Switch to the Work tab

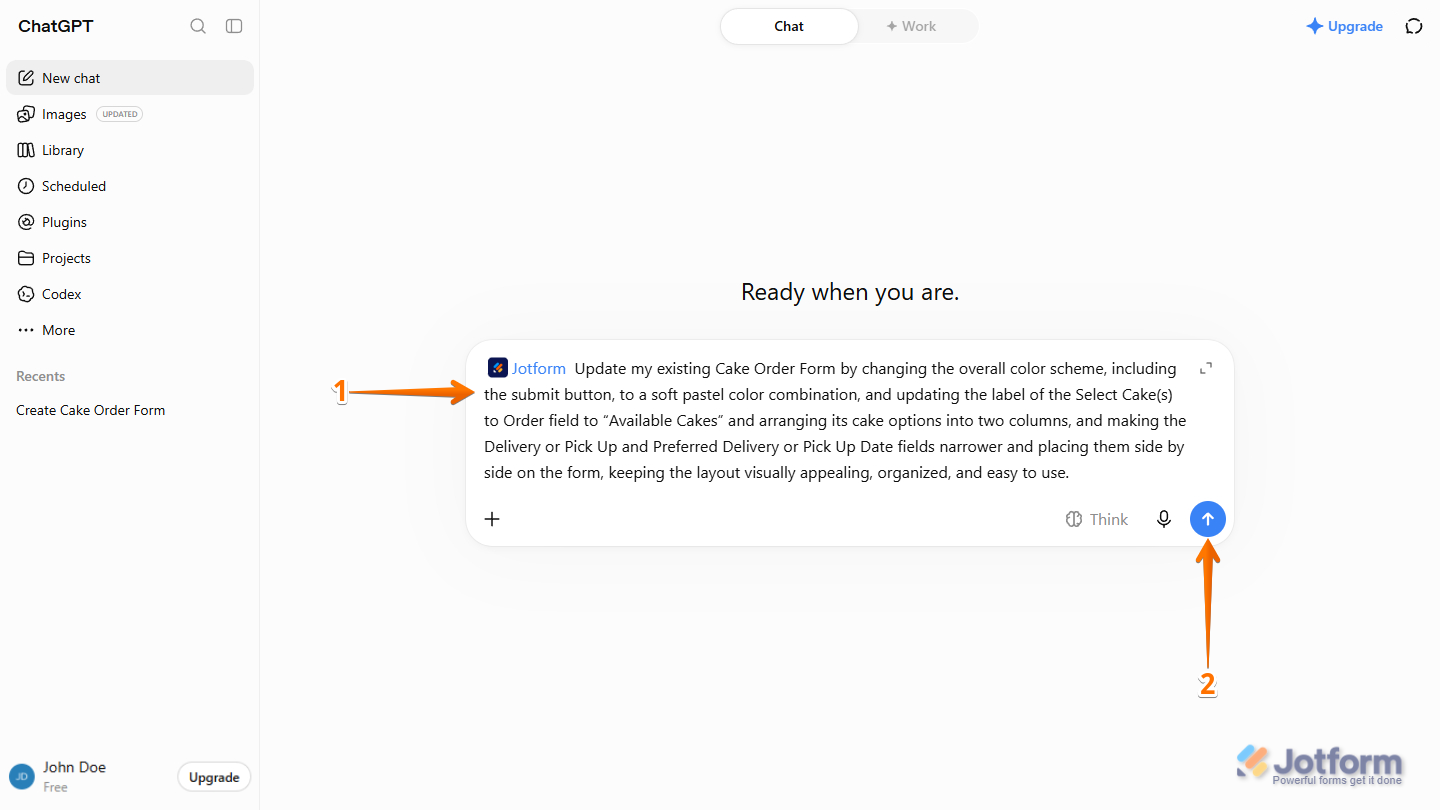[x=911, y=26]
